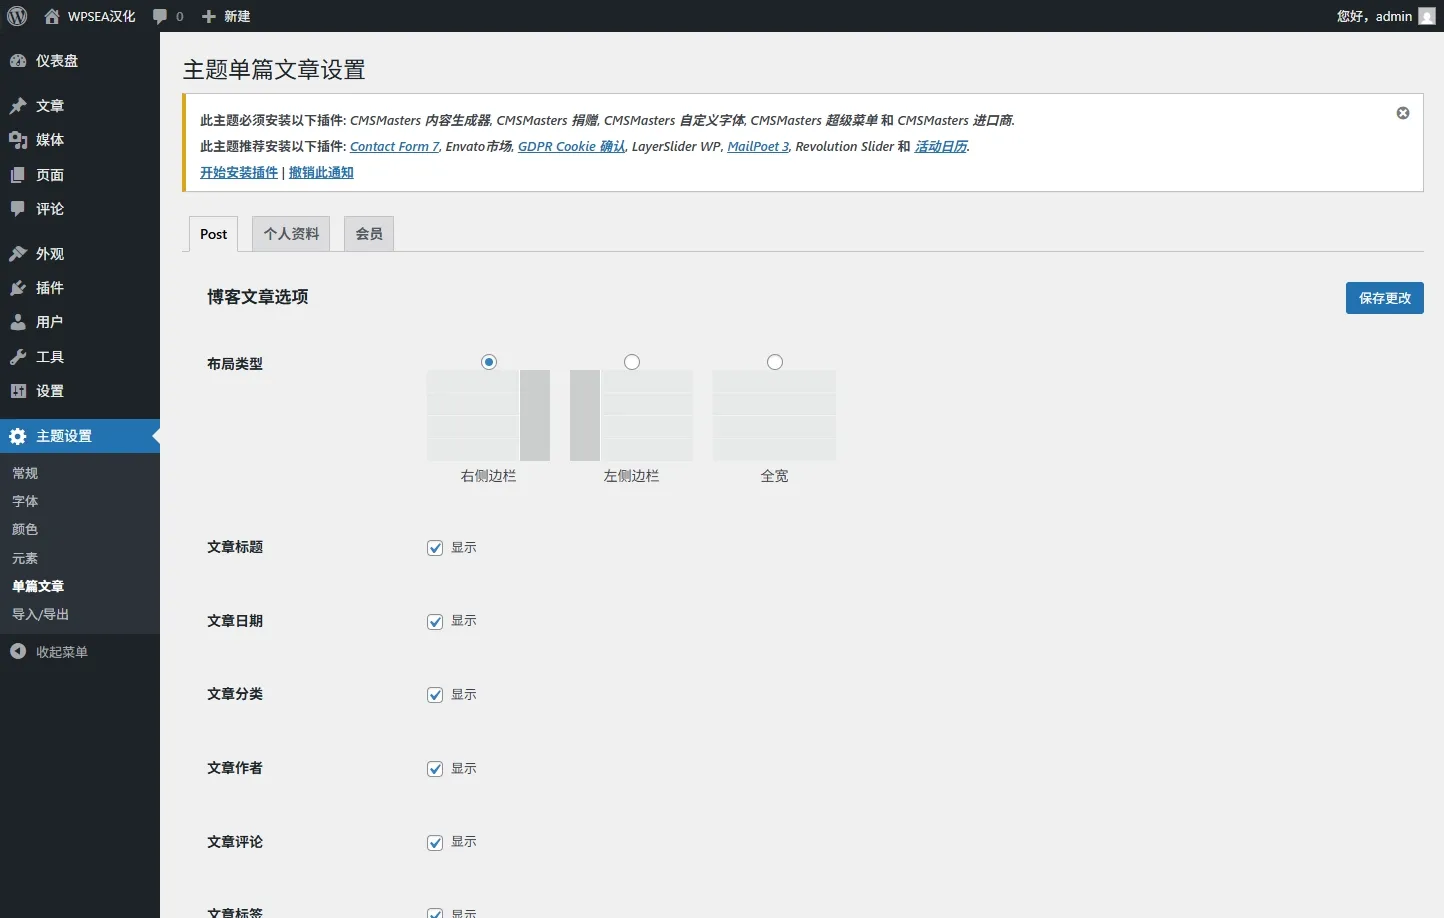Click the 工具 wrench icon in sidebar
Viewport: 1444px width, 918px height.
click(18, 357)
